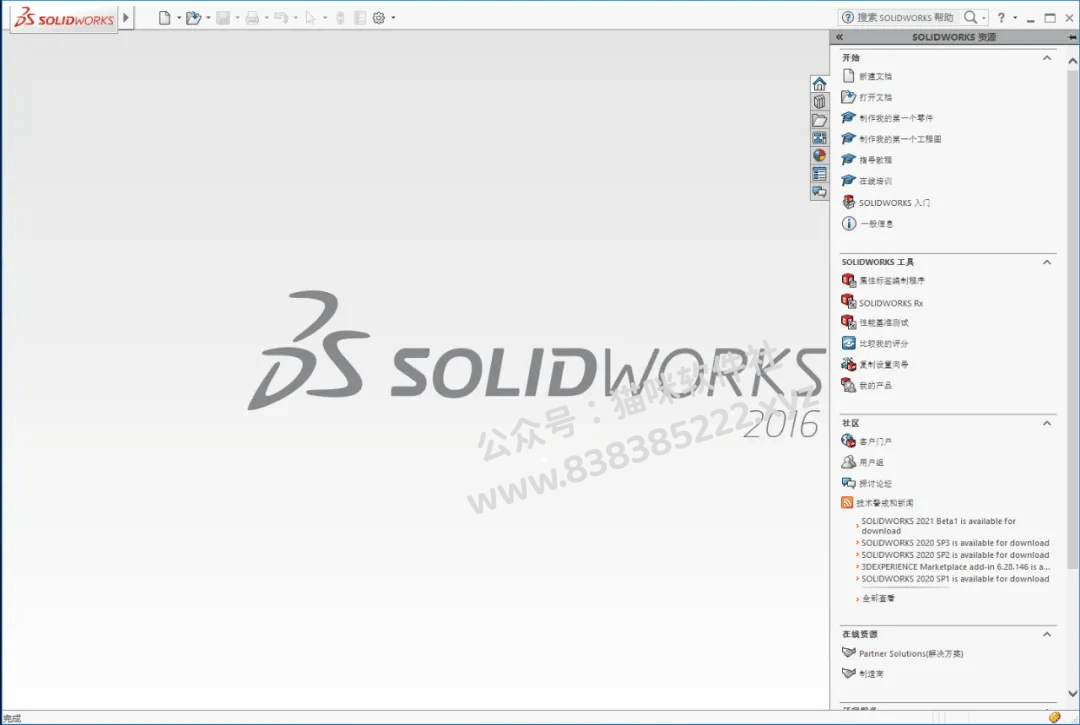Launch 性能基准测试
The image size is (1080, 725).
click(883, 323)
